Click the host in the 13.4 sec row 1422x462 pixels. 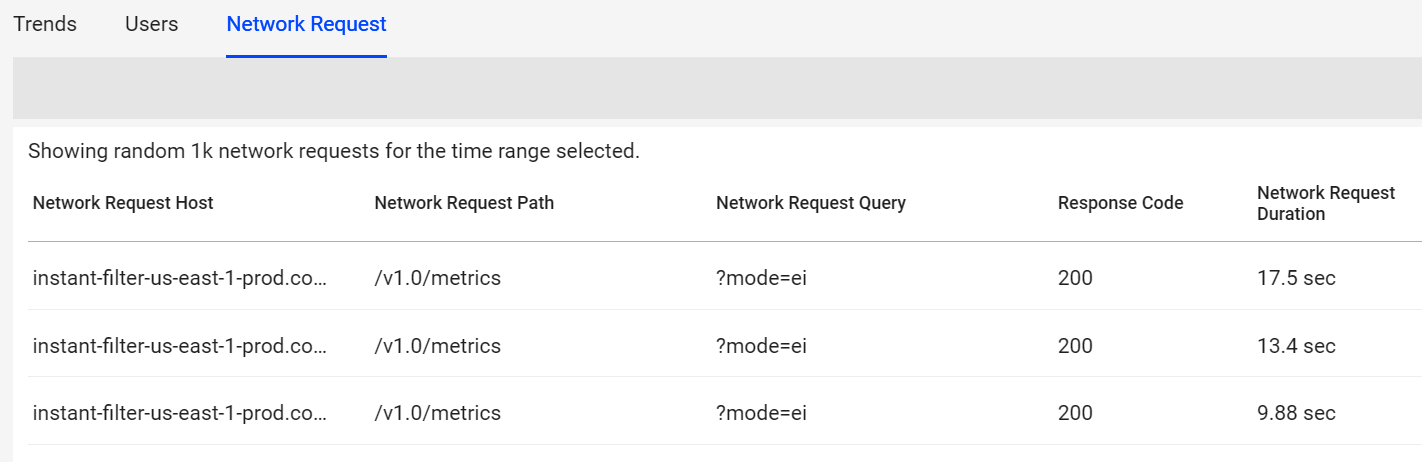[180, 346]
